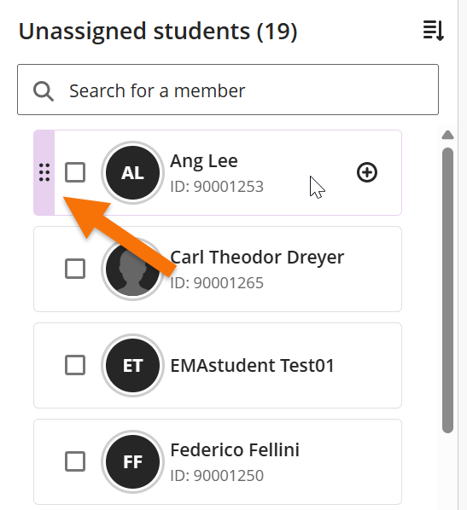This screenshot has width=467, height=510.
Task: Click the plus icon to add Ang Lee
Action: (x=367, y=172)
